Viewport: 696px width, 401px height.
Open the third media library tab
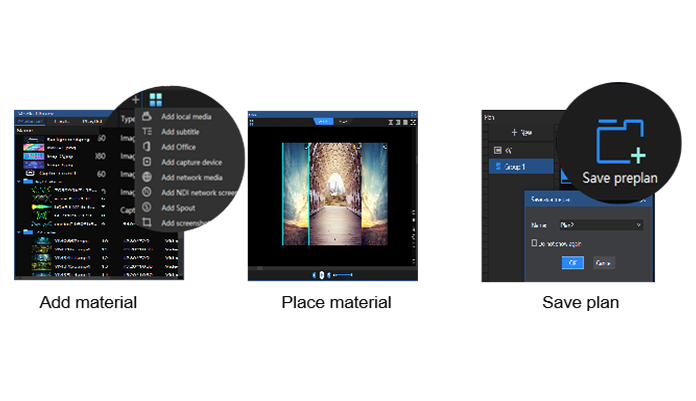(x=92, y=121)
